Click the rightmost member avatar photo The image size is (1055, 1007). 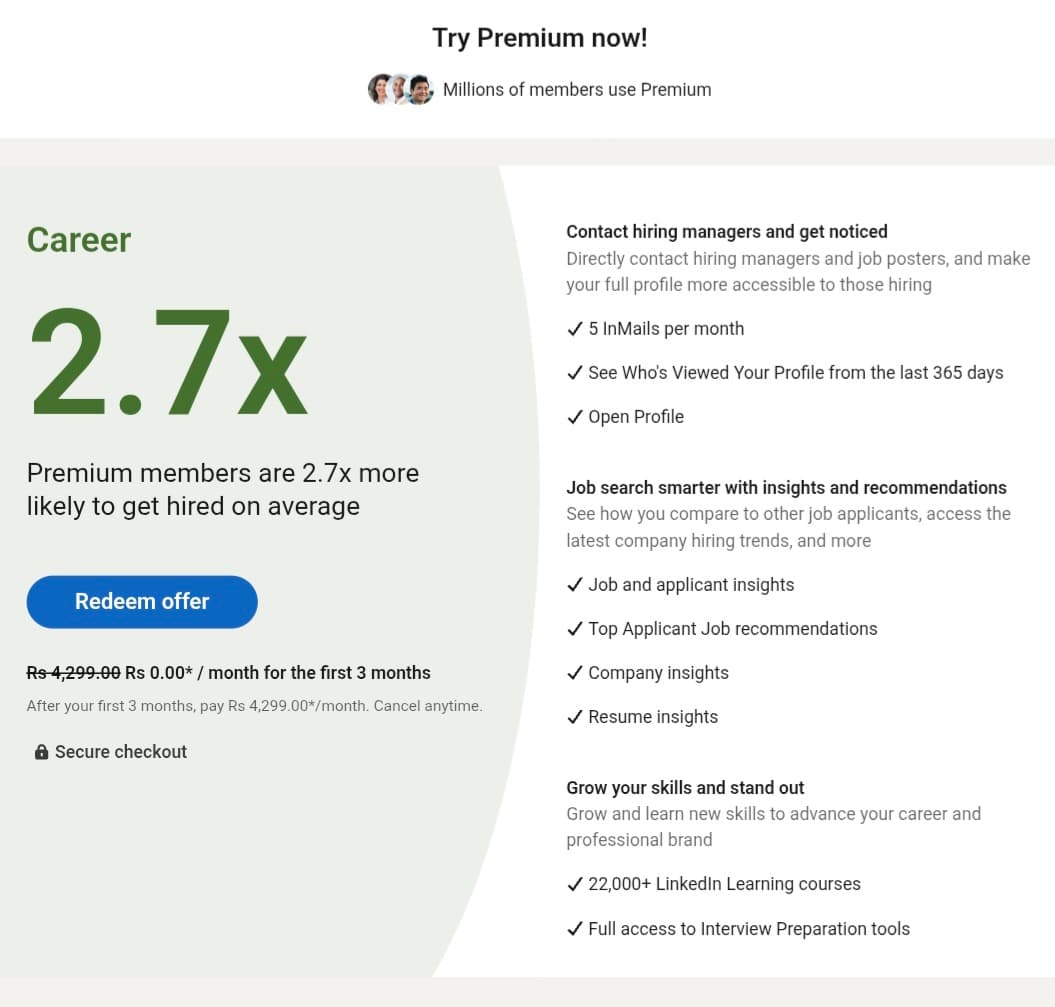[420, 89]
